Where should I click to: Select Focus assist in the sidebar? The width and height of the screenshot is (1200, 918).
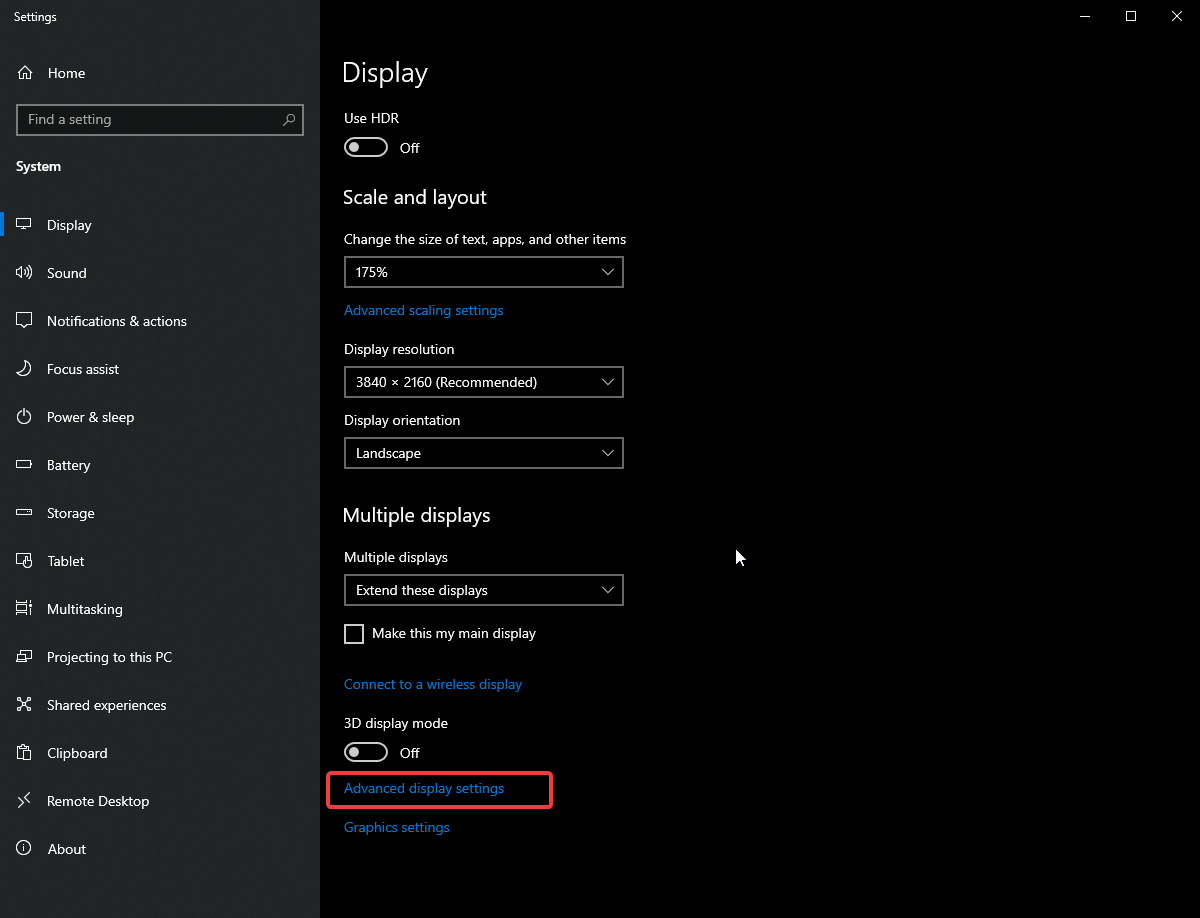[x=160, y=369]
